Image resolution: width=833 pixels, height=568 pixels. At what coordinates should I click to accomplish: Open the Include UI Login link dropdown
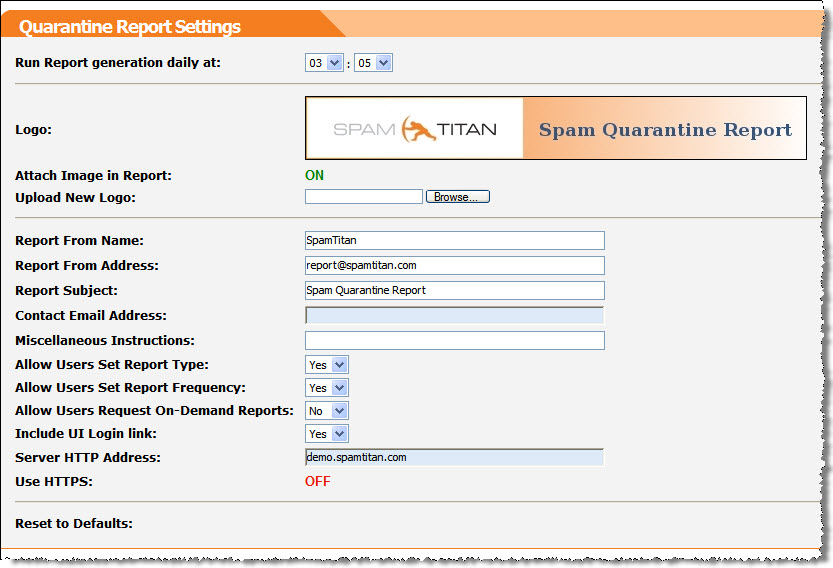point(326,433)
